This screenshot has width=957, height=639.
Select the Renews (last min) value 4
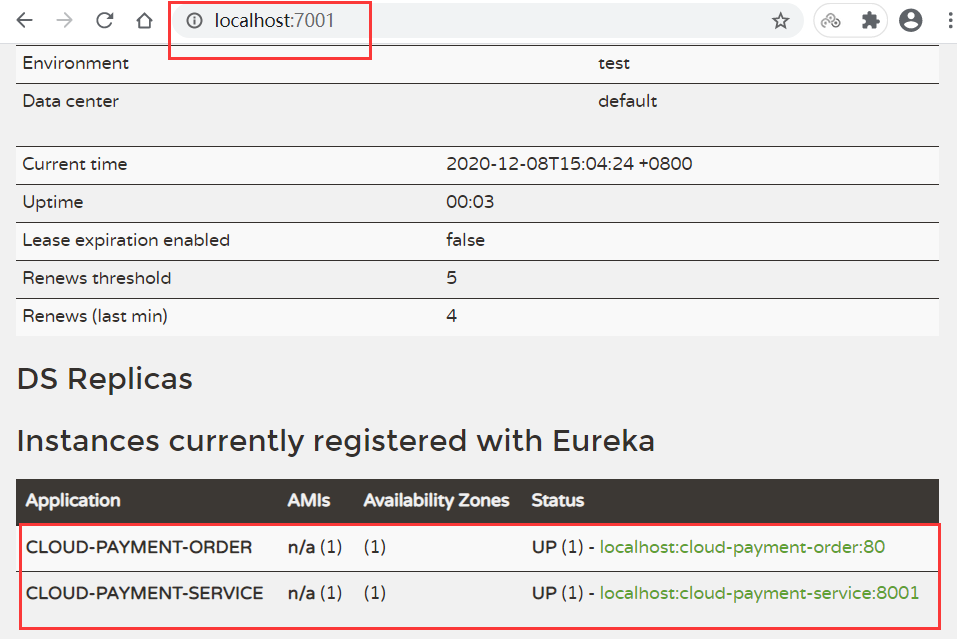click(452, 316)
